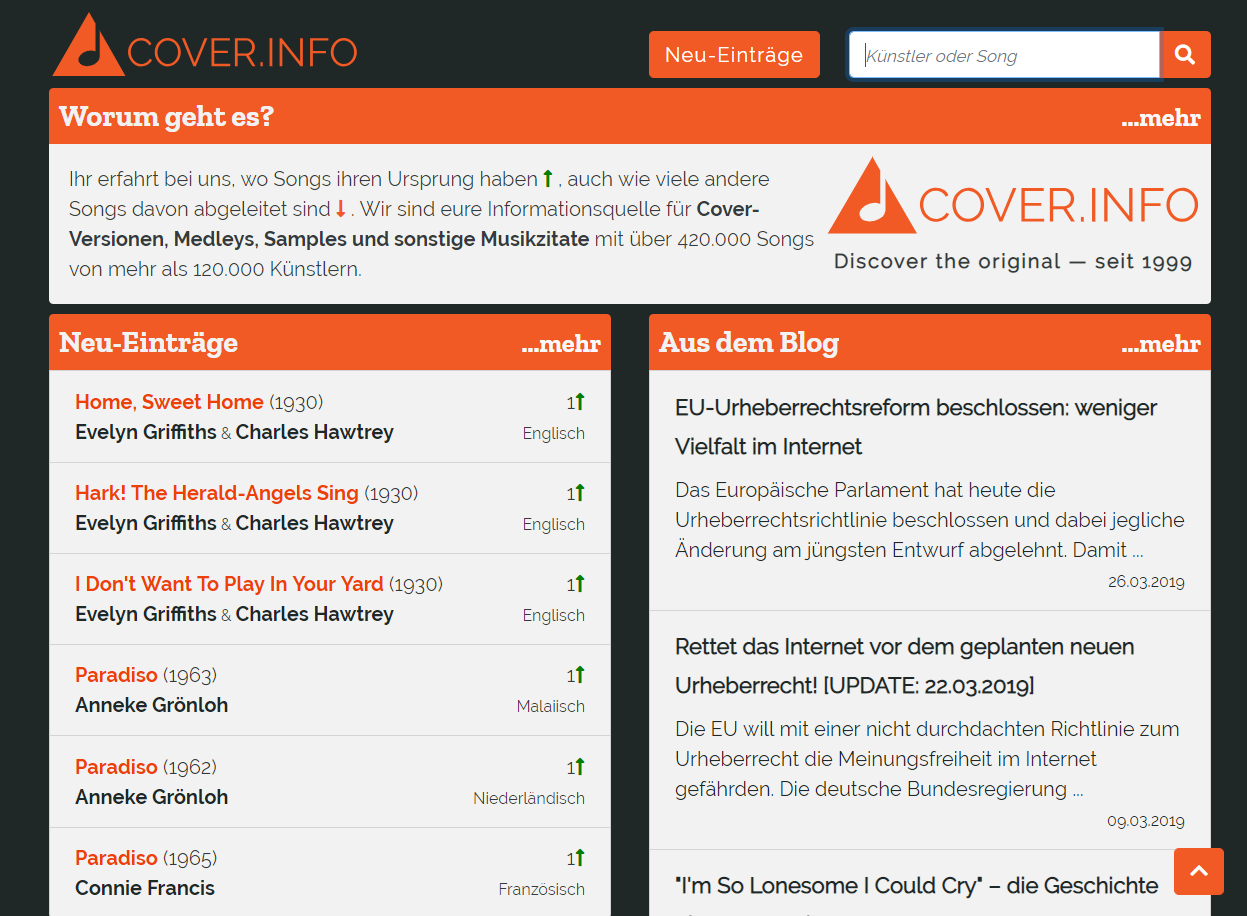Screen dimensions: 1247x916
Task: Open ...mehr in the Worum geht es? header
Action: [1160, 118]
